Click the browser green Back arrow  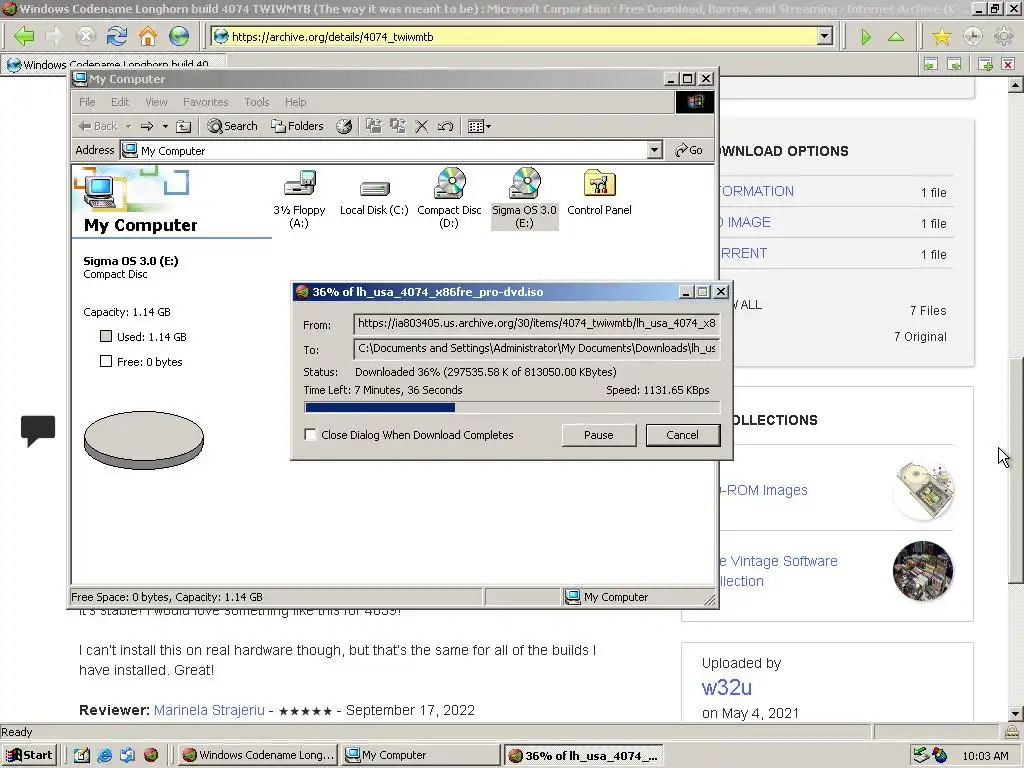[x=24, y=37]
